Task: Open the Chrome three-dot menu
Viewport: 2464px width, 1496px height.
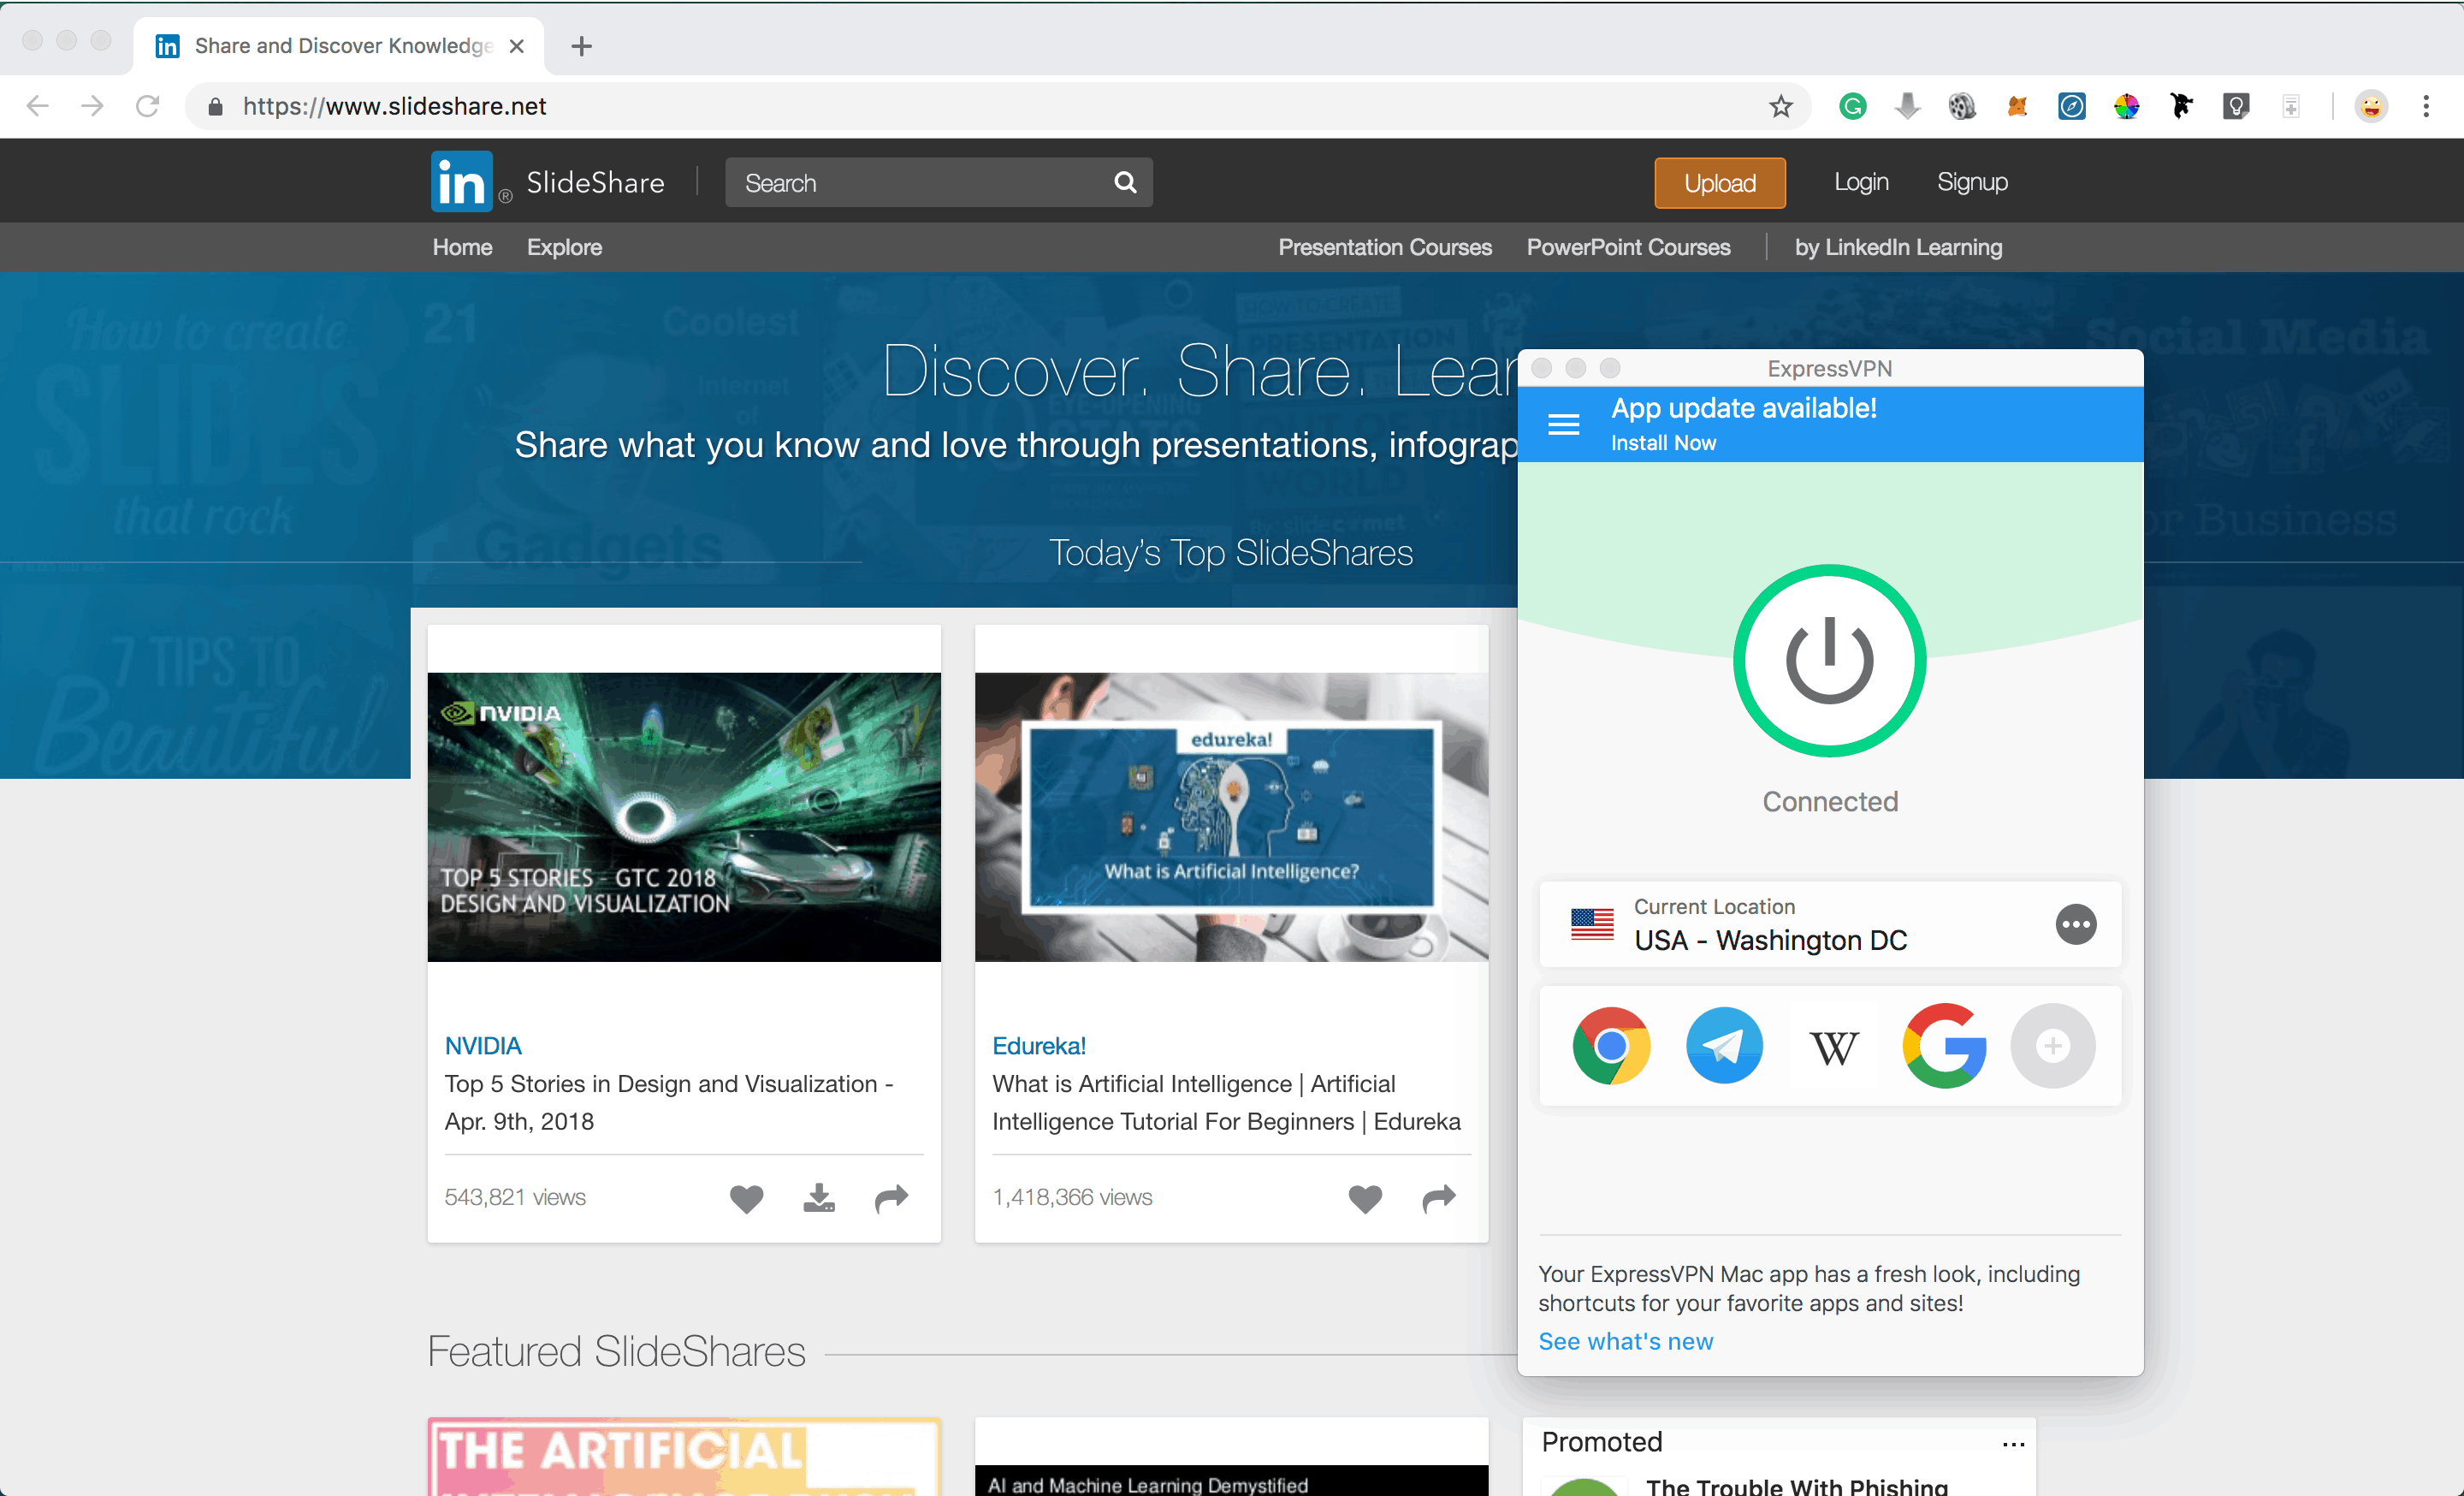Action: click(x=2426, y=106)
